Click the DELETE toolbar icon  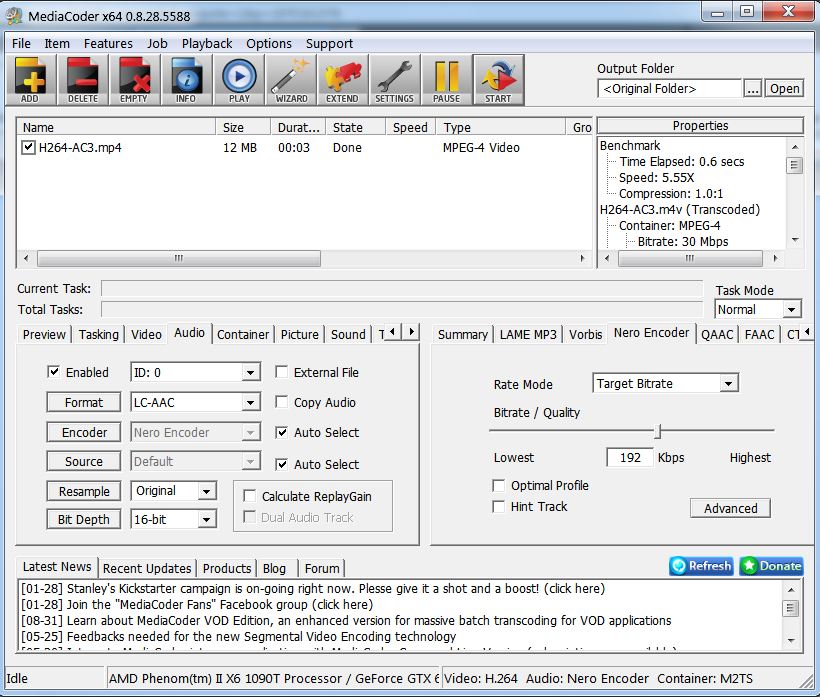(83, 80)
